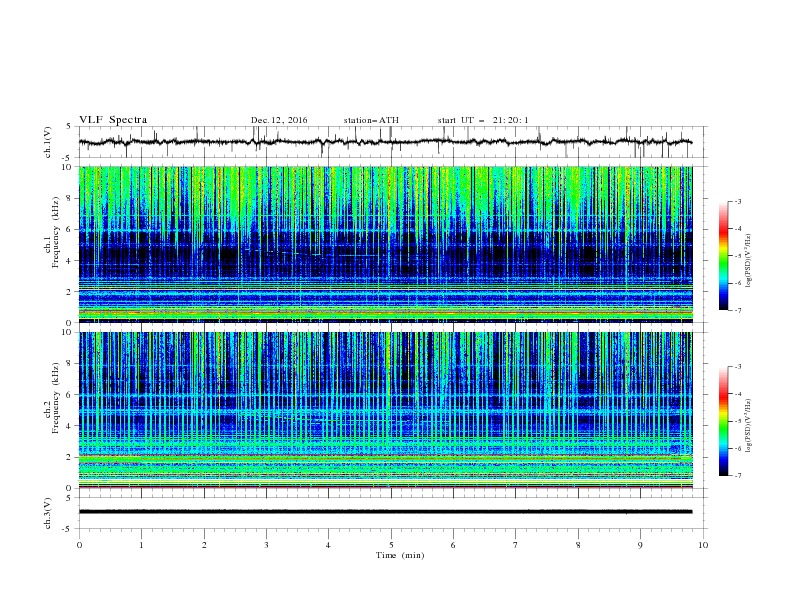Click the "VLF Spectra" plot title
Screen dimensions: 792x612
coord(113,120)
